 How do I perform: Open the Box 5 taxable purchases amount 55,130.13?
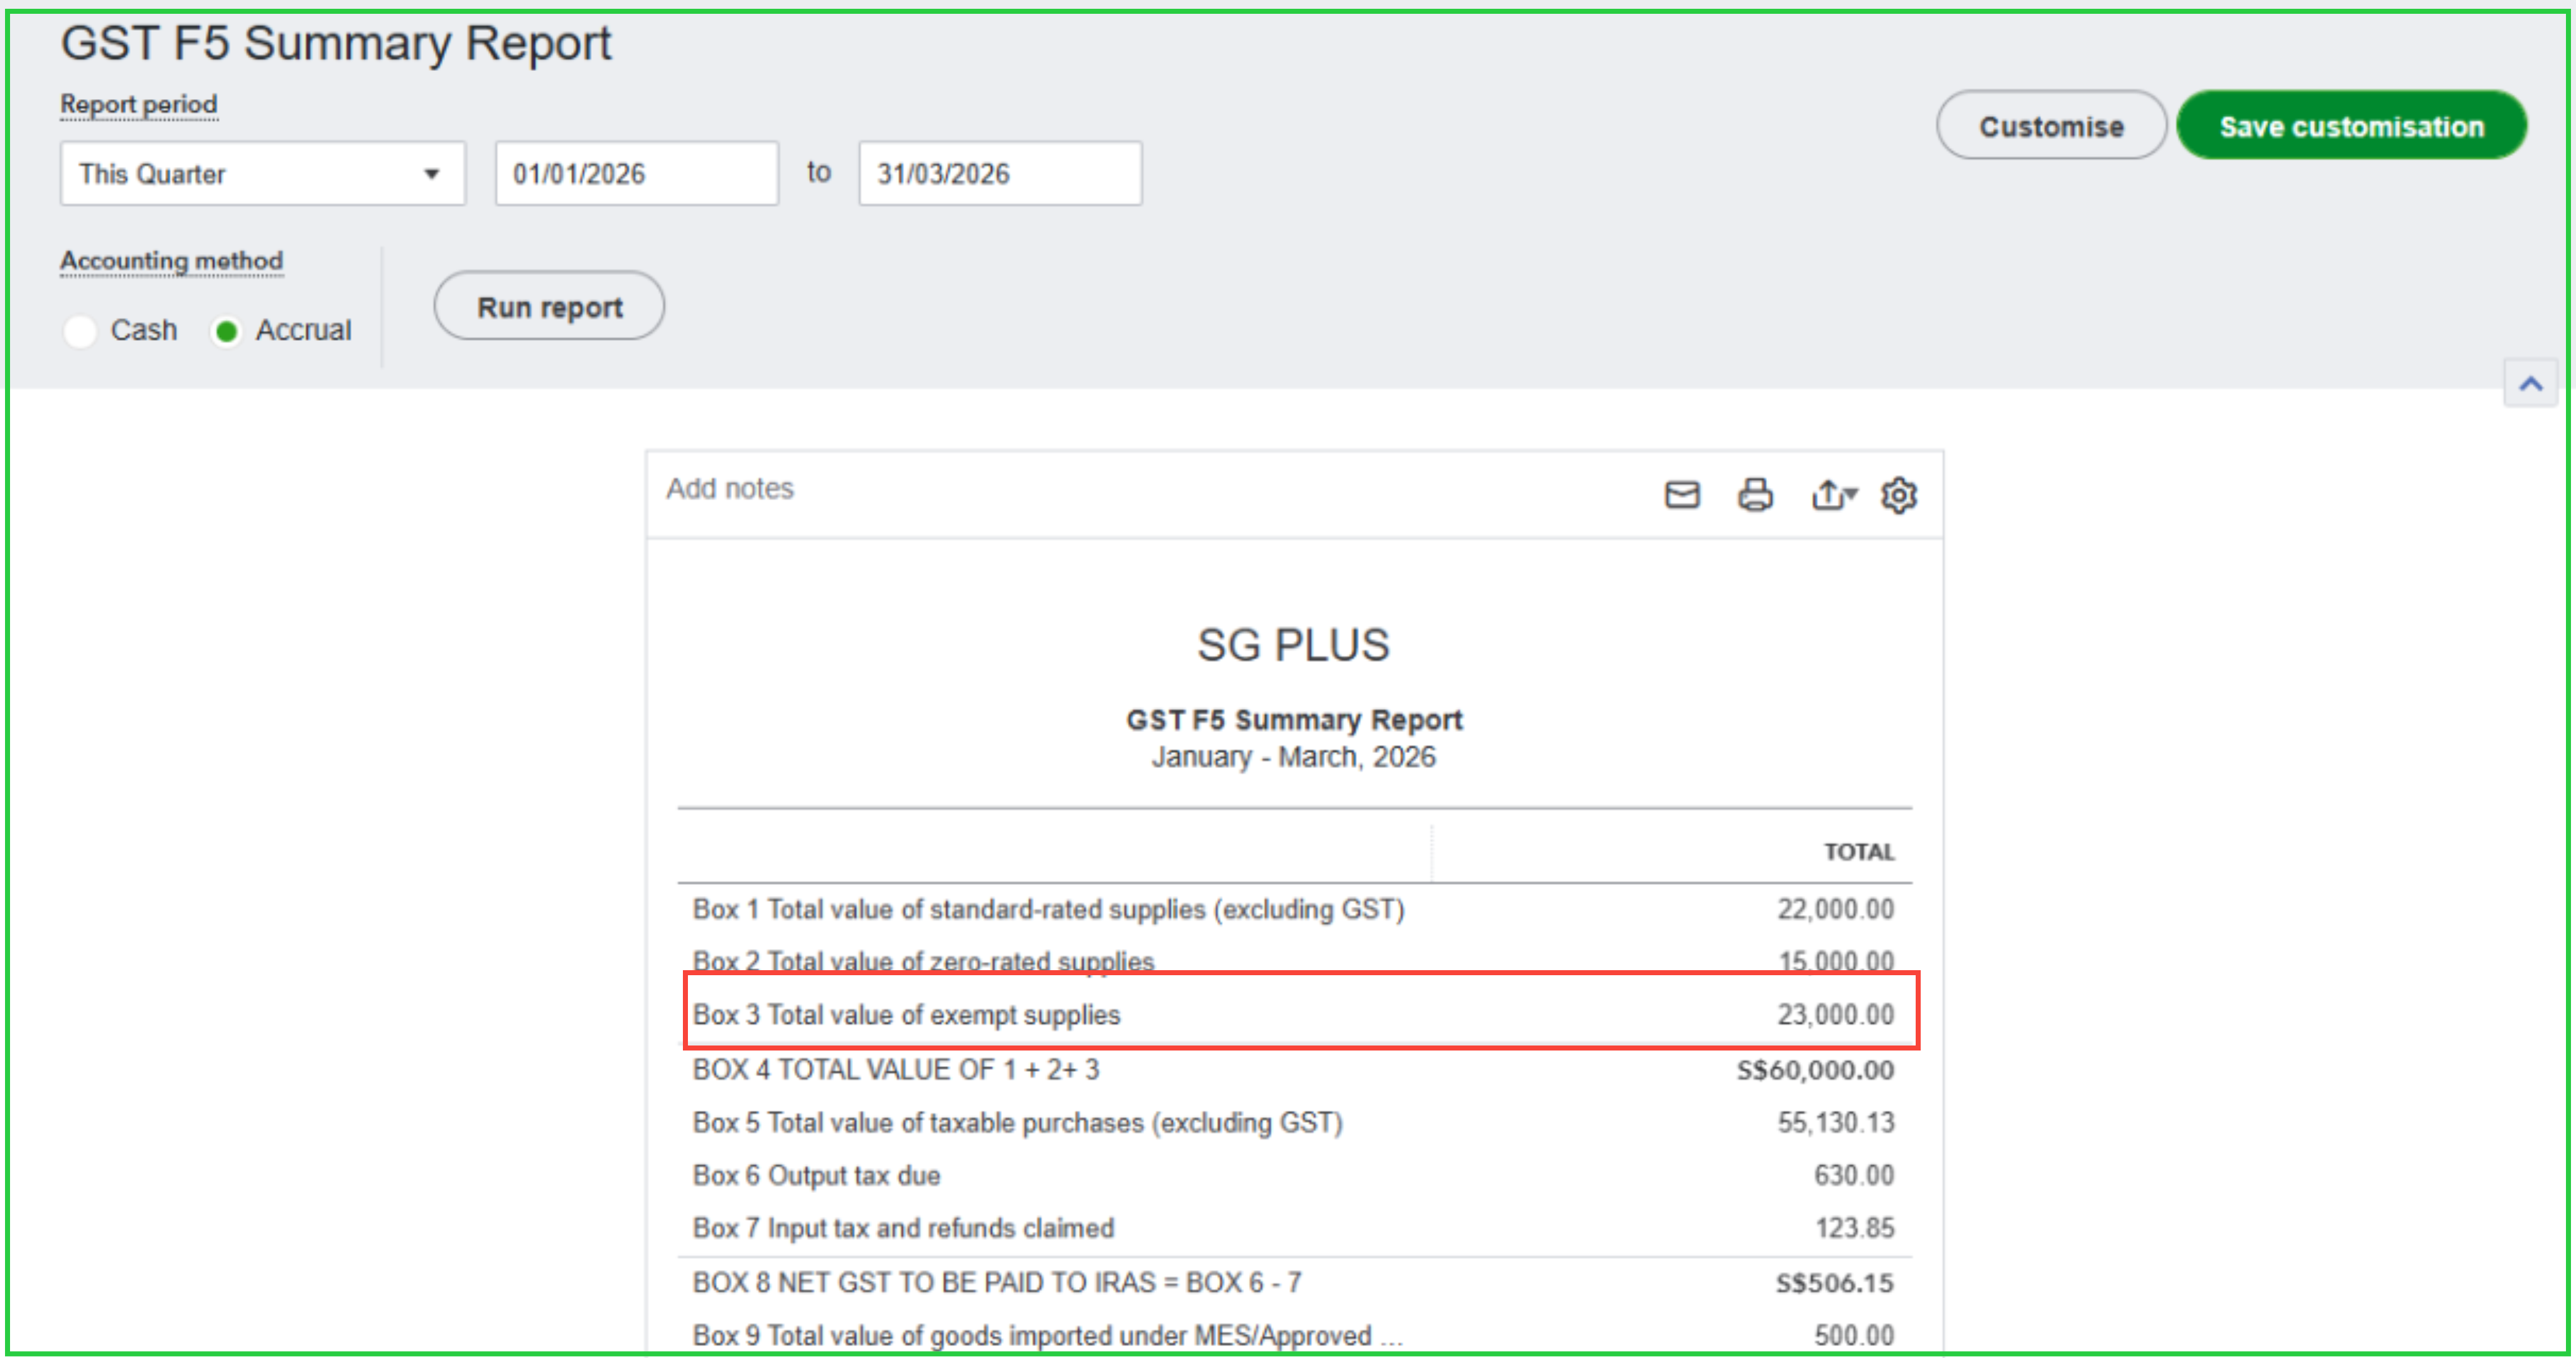coord(1834,1123)
